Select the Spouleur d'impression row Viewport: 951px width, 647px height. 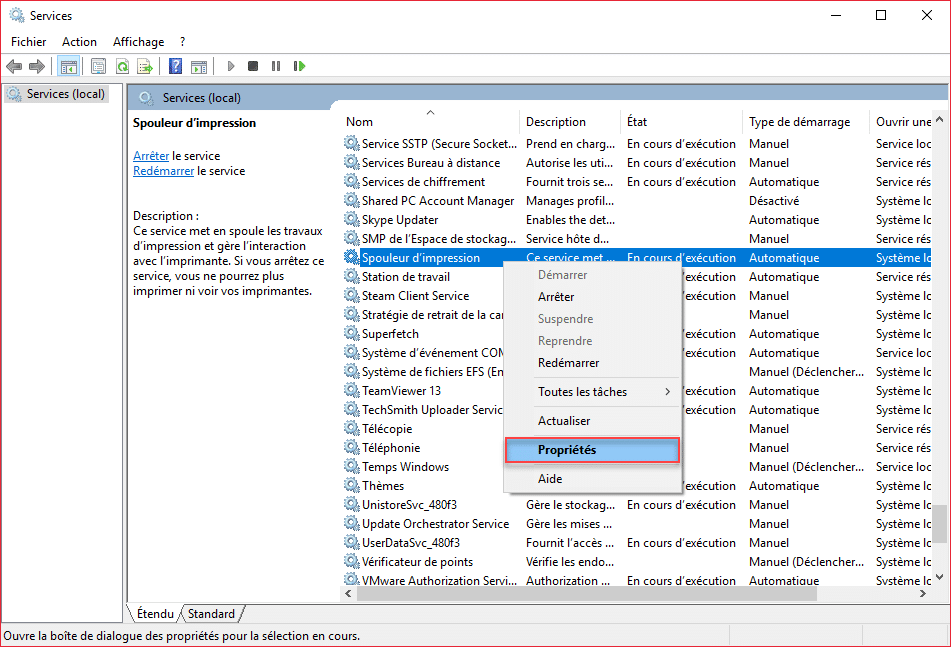tap(637, 258)
